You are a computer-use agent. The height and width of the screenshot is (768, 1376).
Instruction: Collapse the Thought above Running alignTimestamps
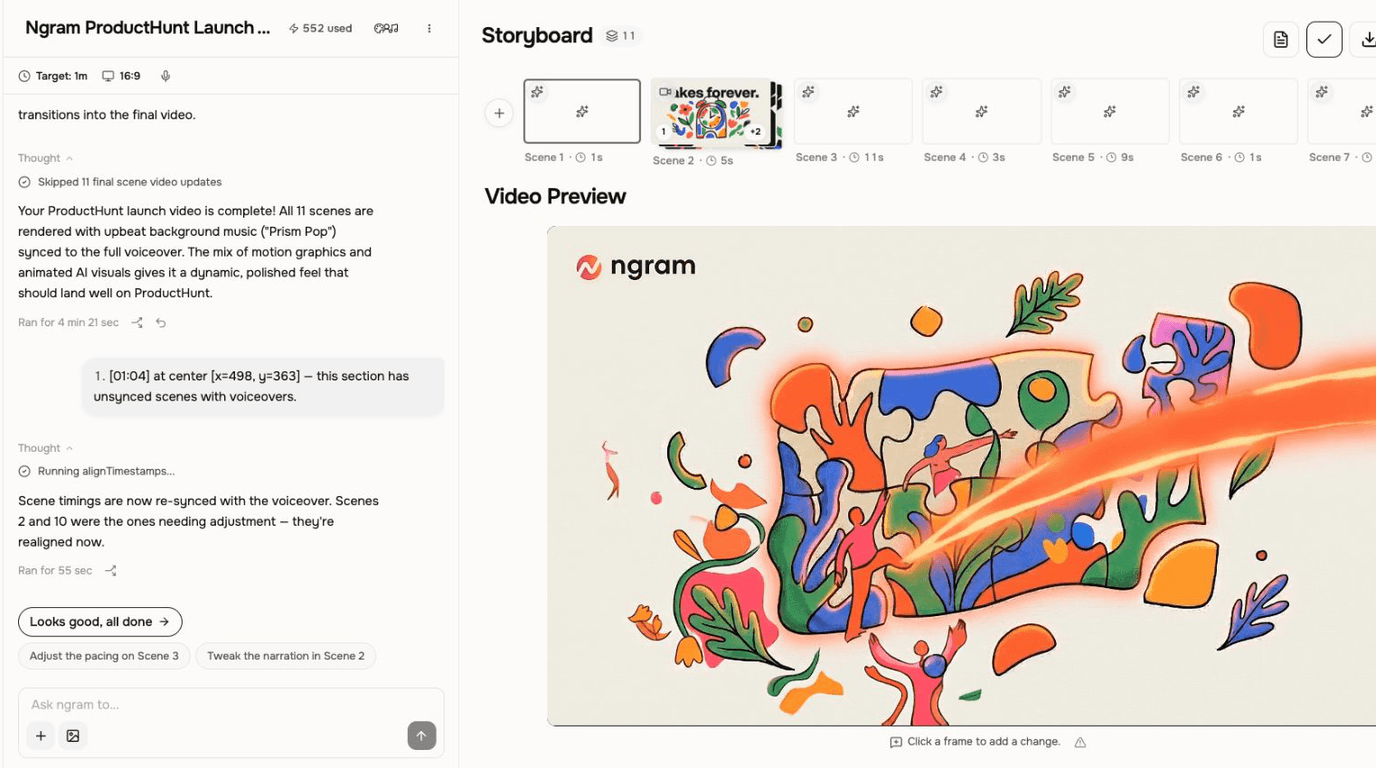(46, 448)
